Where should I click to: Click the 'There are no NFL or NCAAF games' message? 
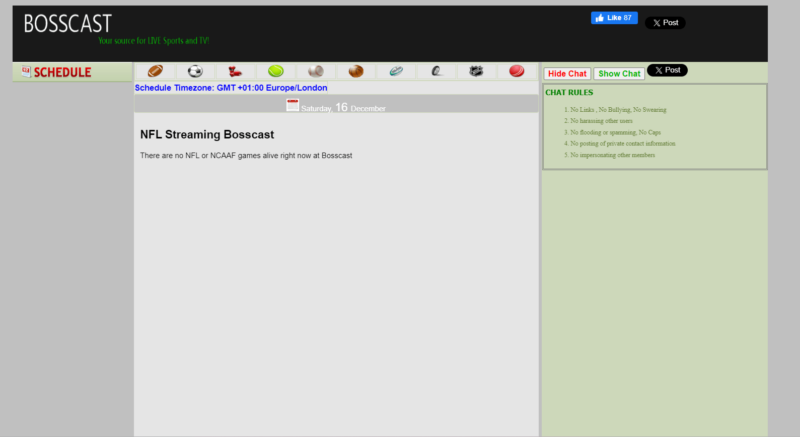246,156
